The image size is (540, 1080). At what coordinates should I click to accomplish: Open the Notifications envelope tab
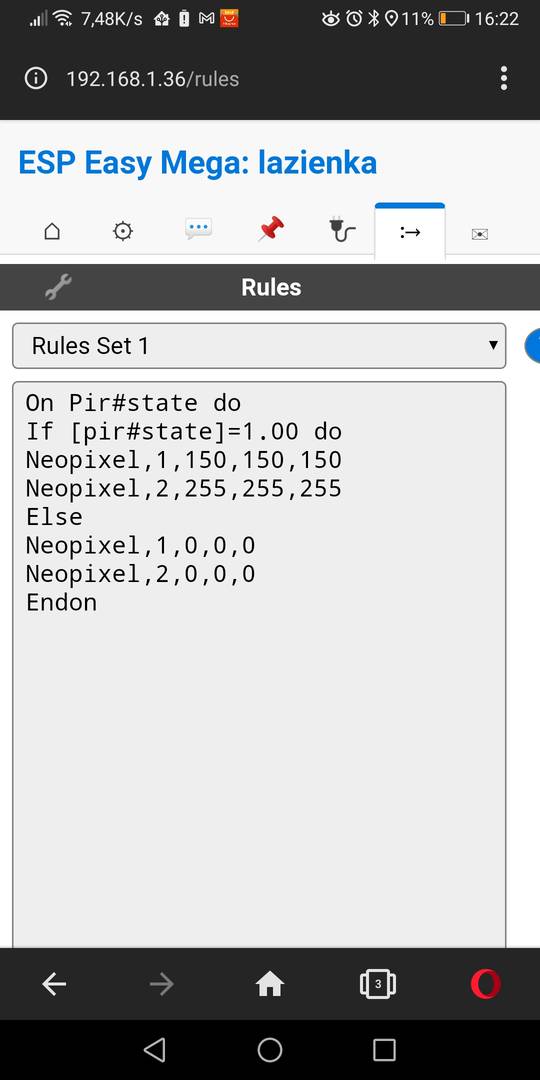[479, 234]
